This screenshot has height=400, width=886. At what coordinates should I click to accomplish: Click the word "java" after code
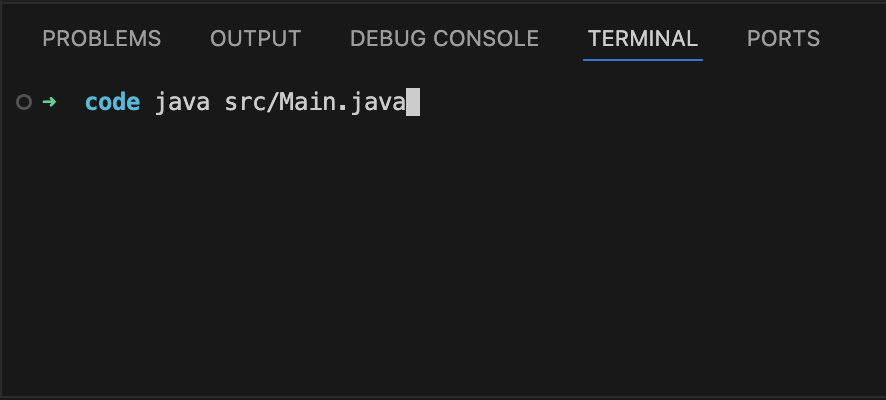click(182, 103)
